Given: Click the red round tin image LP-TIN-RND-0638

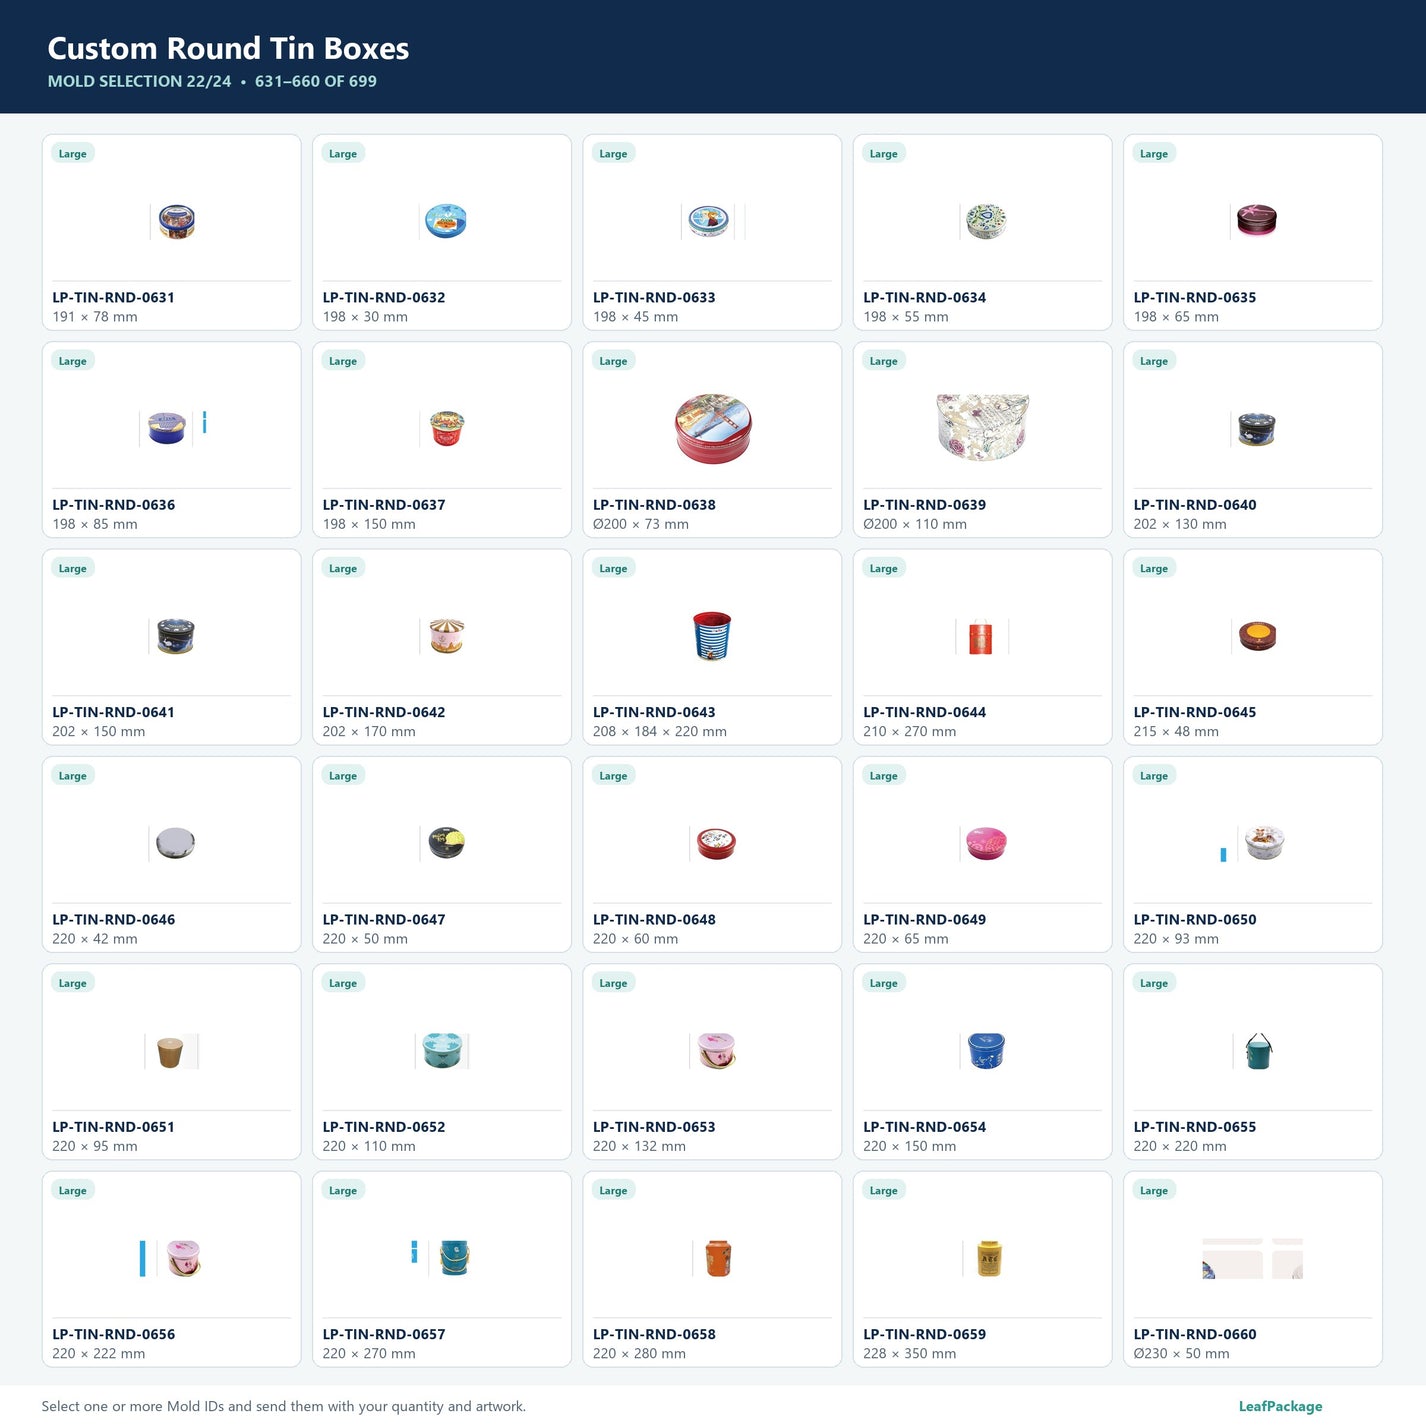Looking at the screenshot, I should point(712,428).
